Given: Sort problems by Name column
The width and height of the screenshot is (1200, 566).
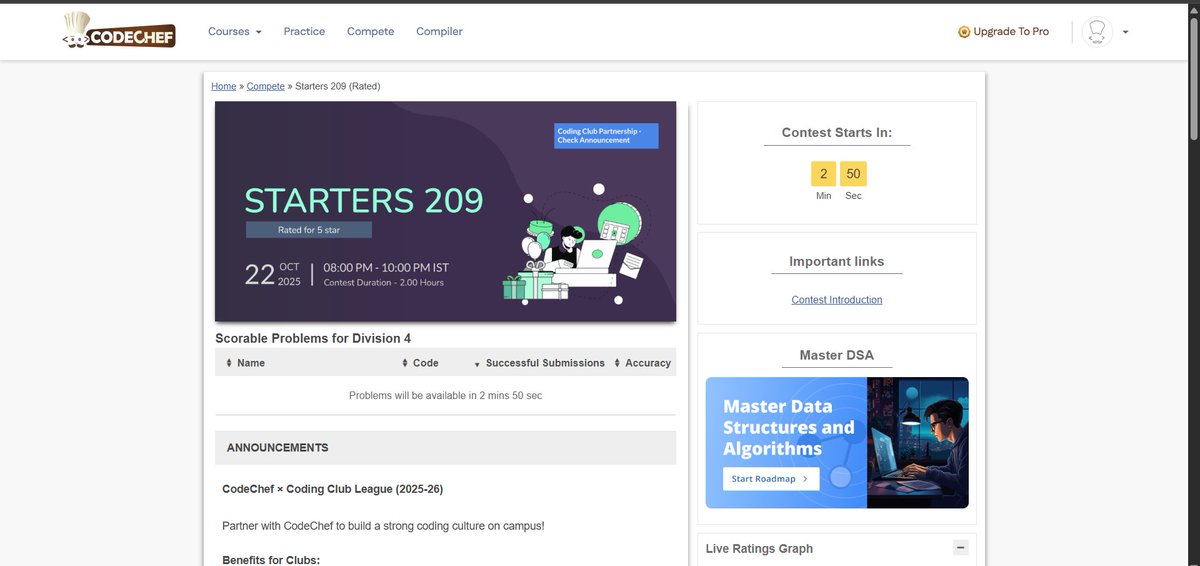Looking at the screenshot, I should coord(246,363).
